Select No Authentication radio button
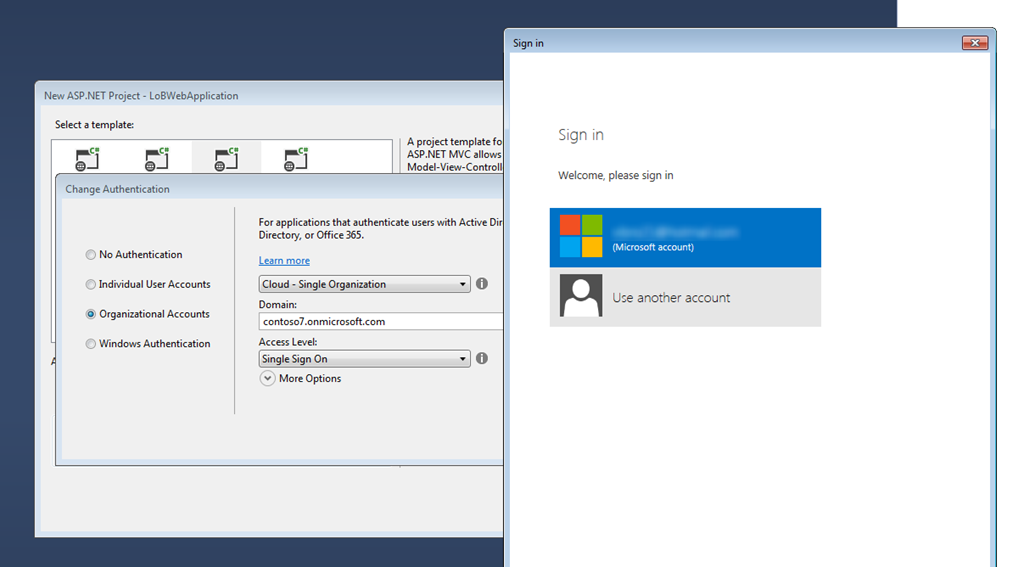Screen dimensions: 1024x567 [91, 255]
